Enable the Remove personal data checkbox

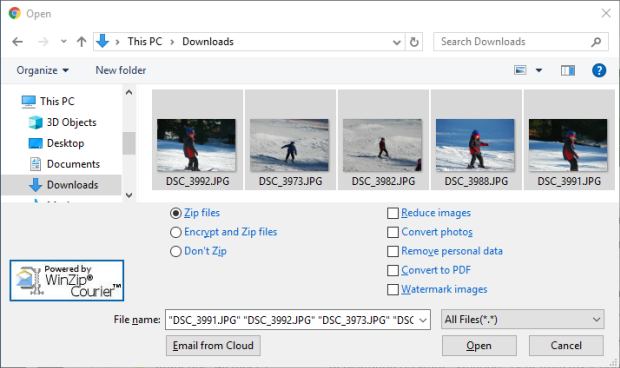(393, 251)
